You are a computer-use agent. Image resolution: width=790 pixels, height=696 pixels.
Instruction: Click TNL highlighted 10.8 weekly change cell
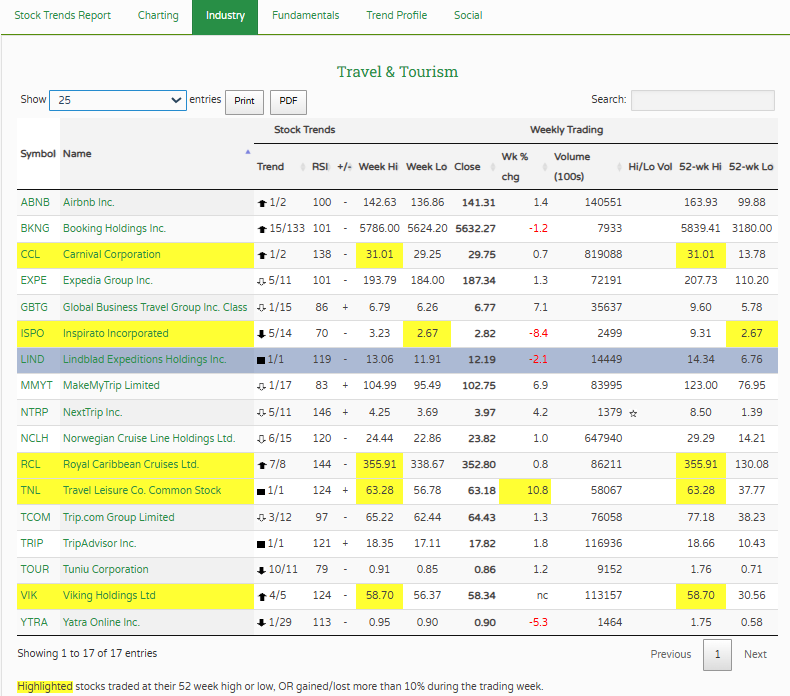point(525,491)
